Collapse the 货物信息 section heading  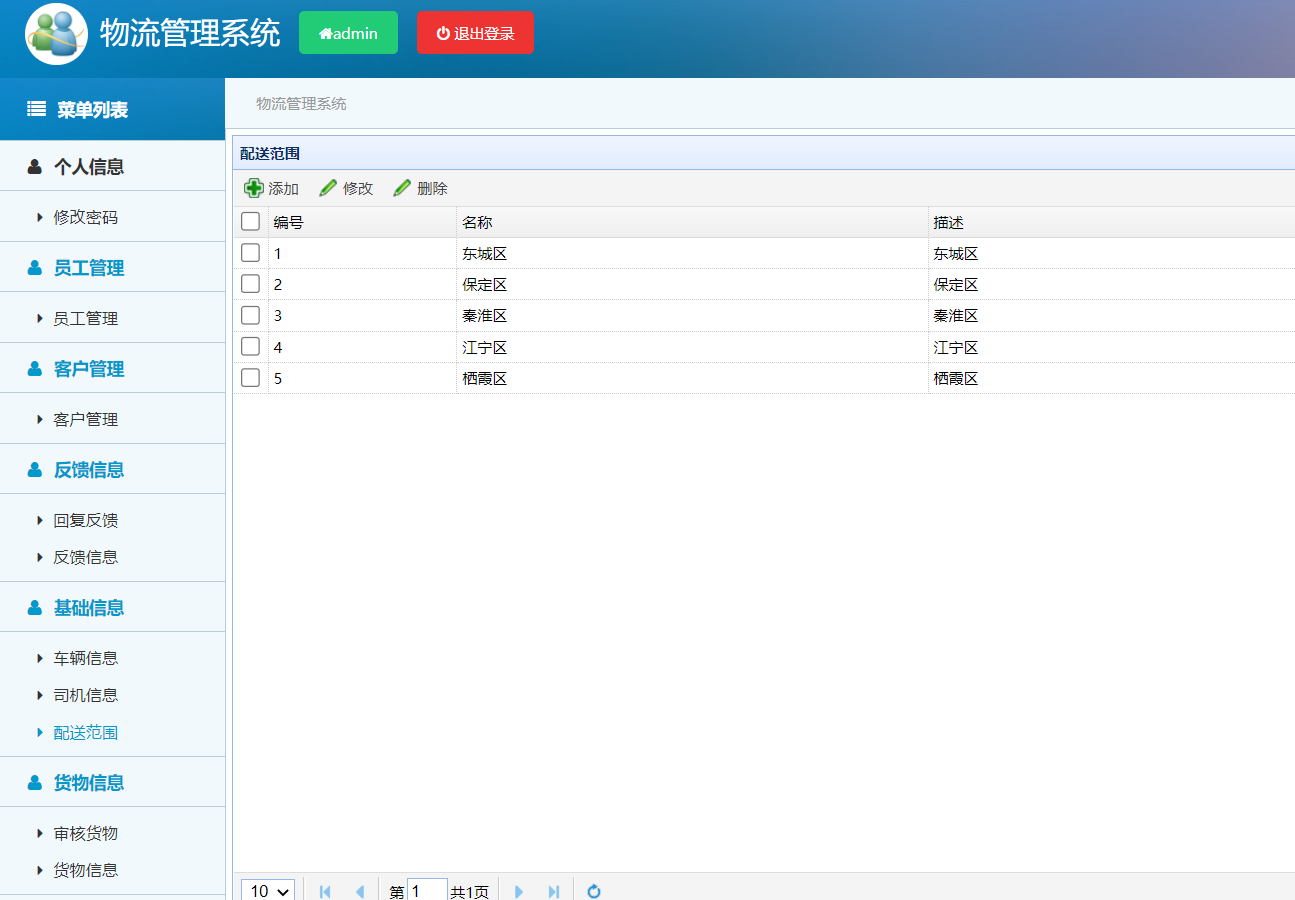click(x=112, y=782)
